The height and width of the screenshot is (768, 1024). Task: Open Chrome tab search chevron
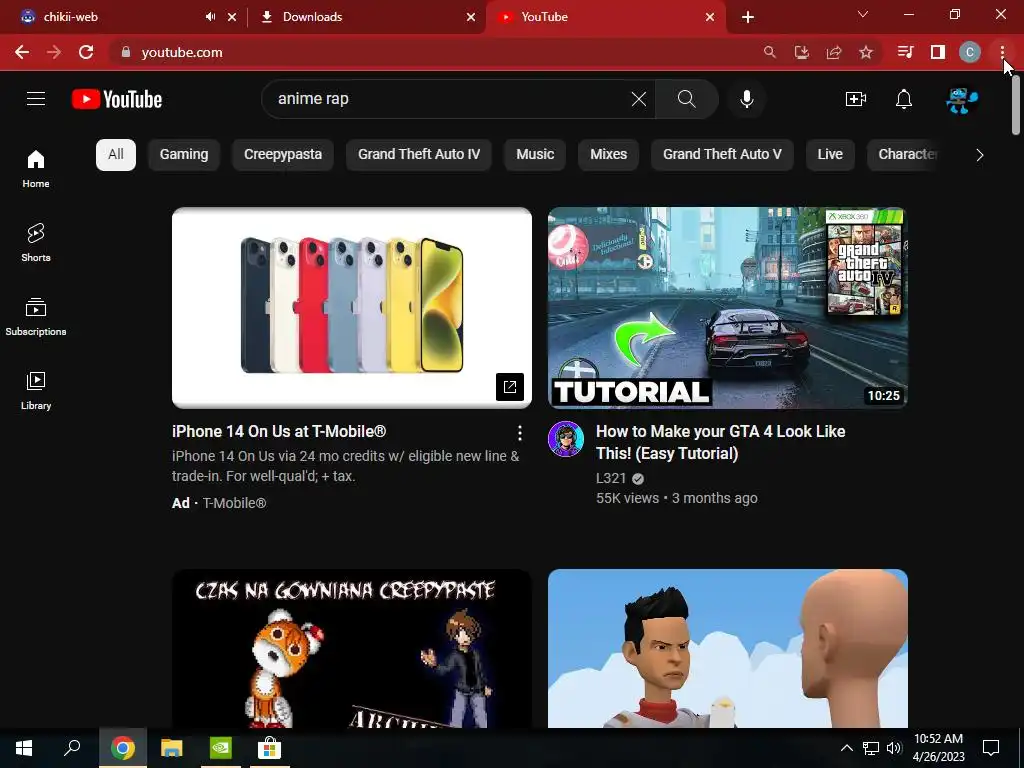tap(863, 14)
